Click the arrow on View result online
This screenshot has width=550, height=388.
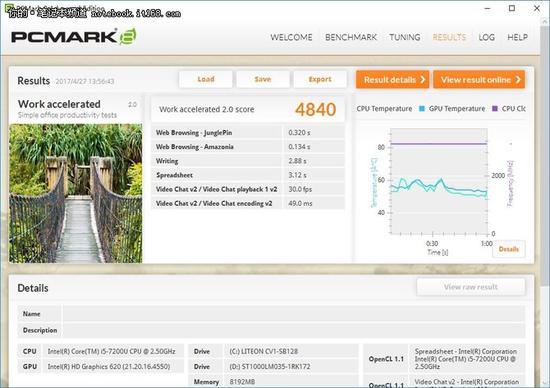tap(518, 80)
